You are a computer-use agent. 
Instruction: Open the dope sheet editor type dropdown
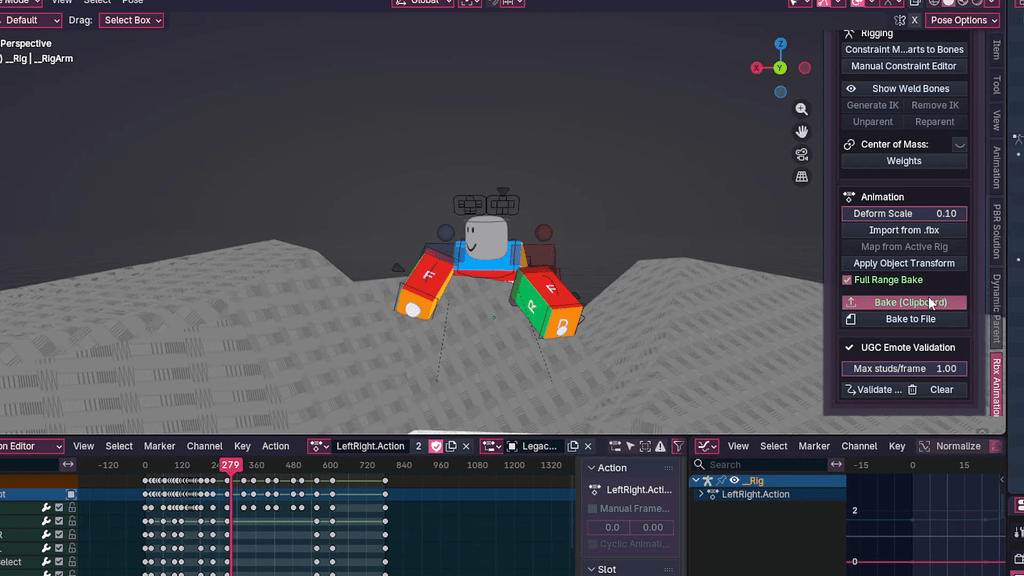click(31, 446)
